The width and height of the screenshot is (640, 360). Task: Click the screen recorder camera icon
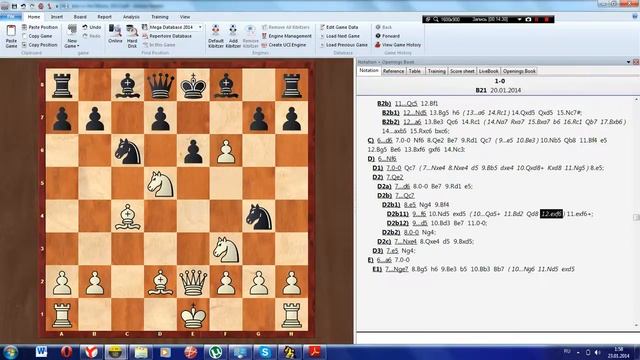(528, 19)
